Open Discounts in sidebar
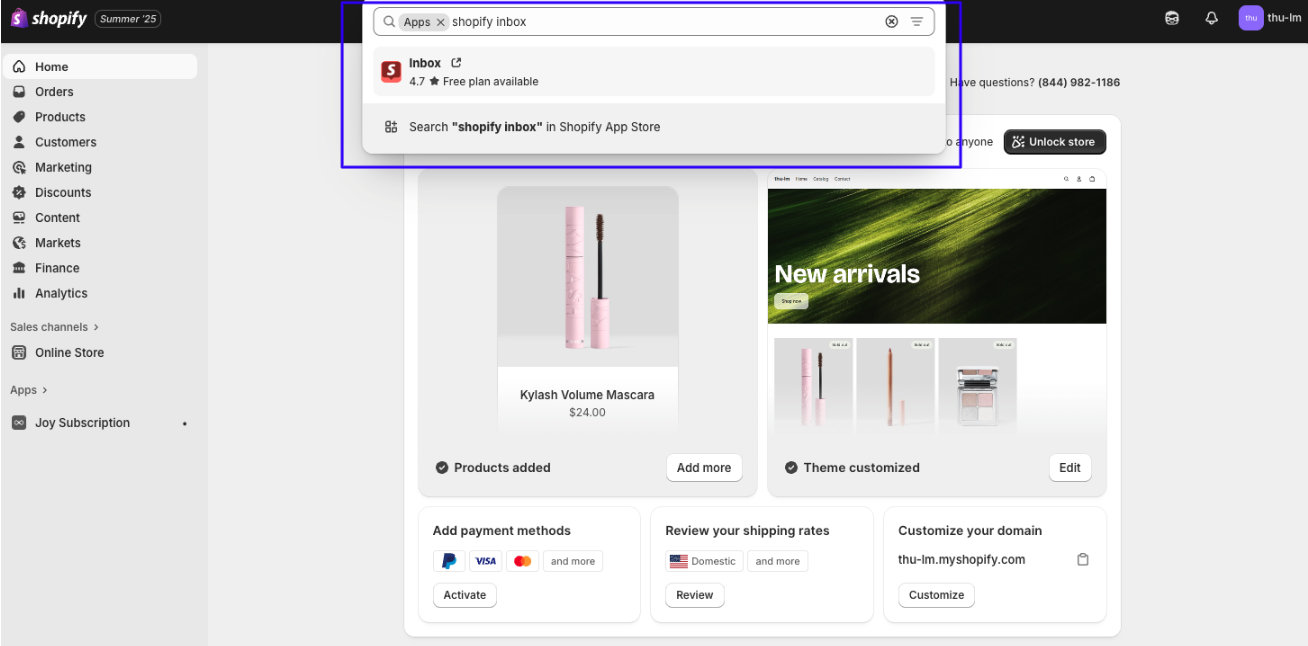Image resolution: width=1308 pixels, height=646 pixels. click(x=100, y=192)
